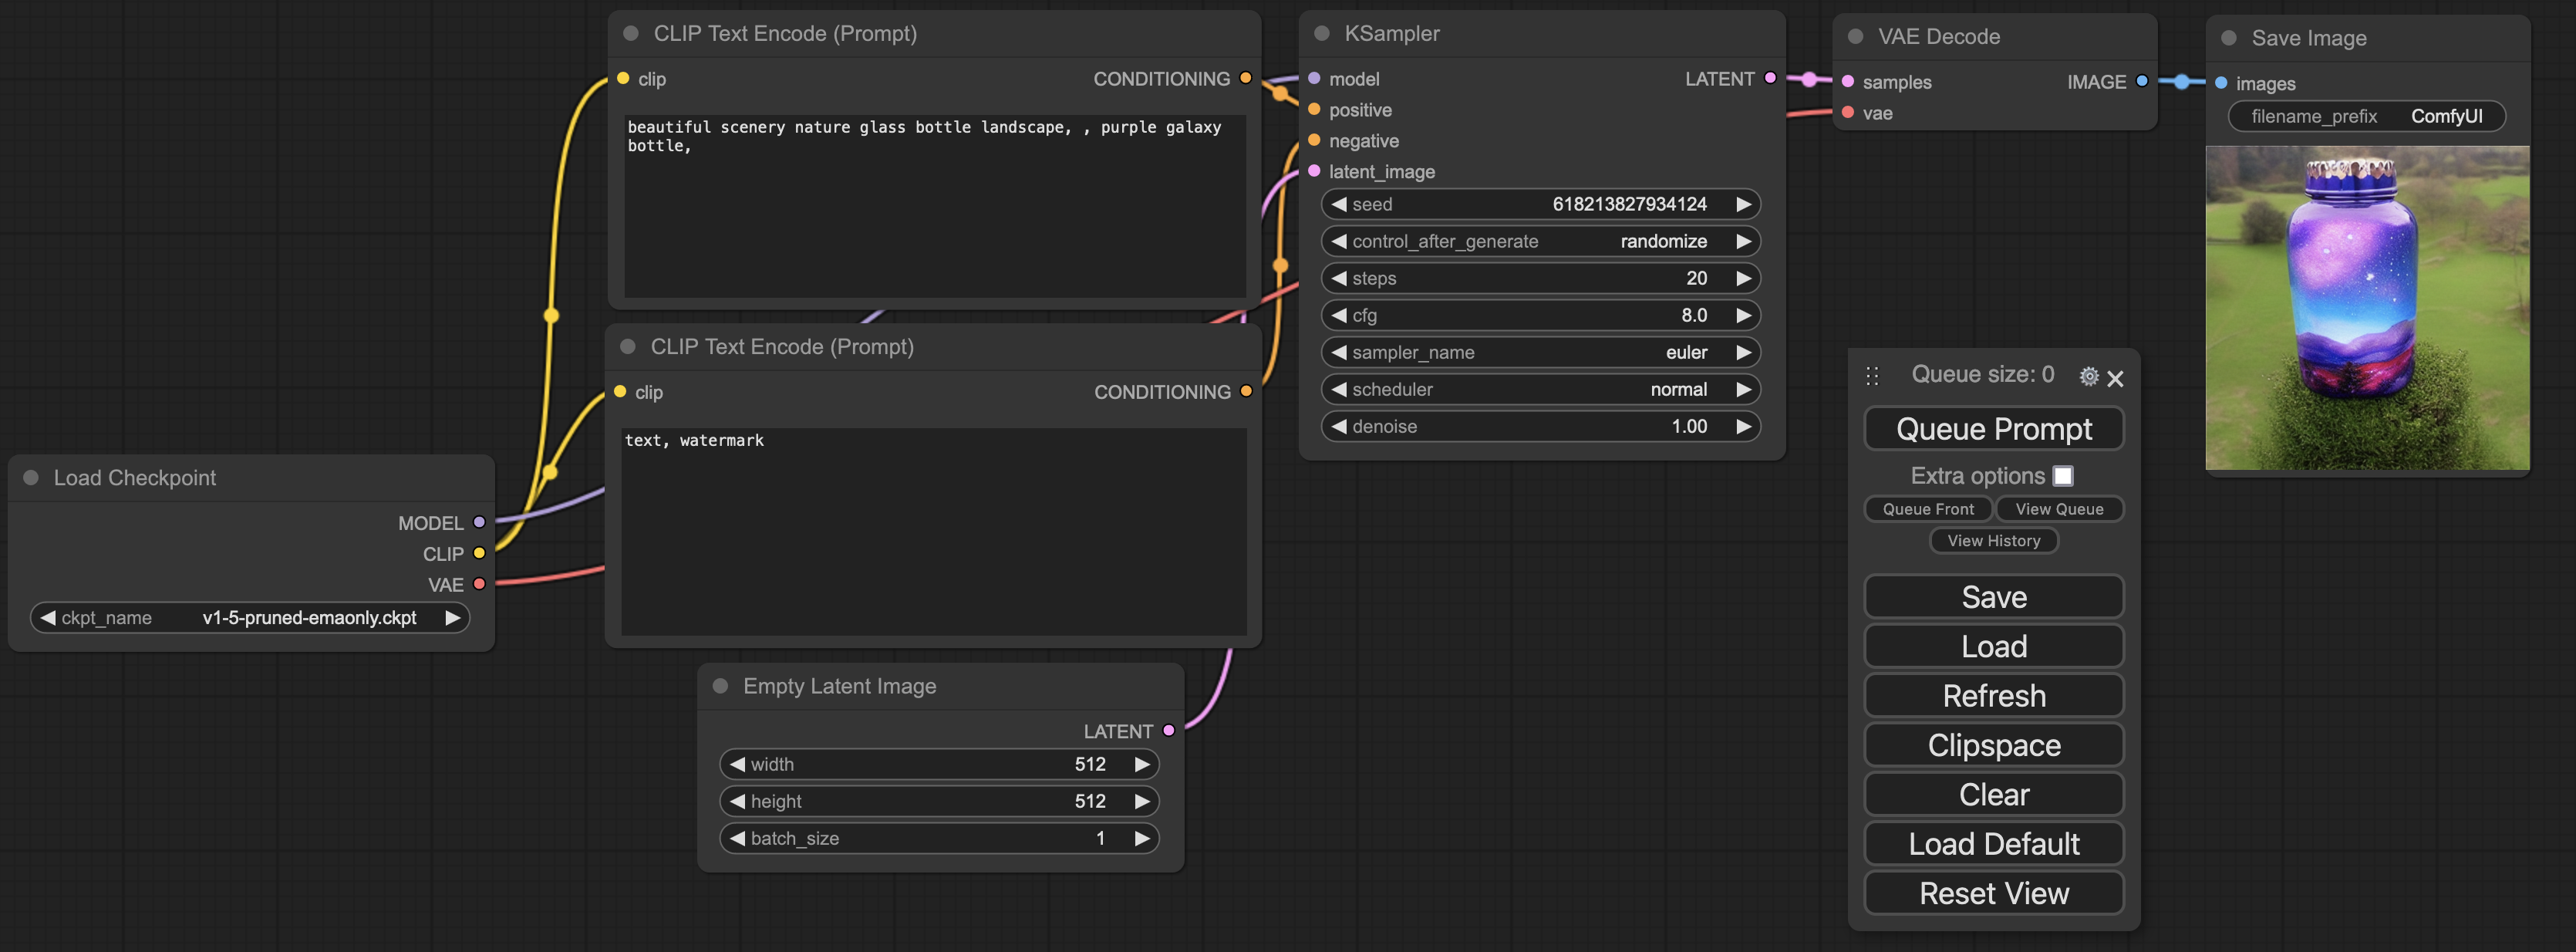Viewport: 2576px width, 952px height.
Task: Open the scheduler normal dropdown
Action: tap(1540, 389)
